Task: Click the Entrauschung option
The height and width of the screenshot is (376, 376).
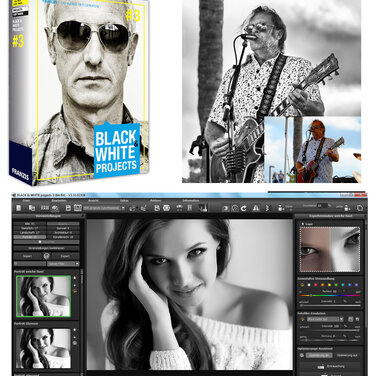Action: point(329,367)
